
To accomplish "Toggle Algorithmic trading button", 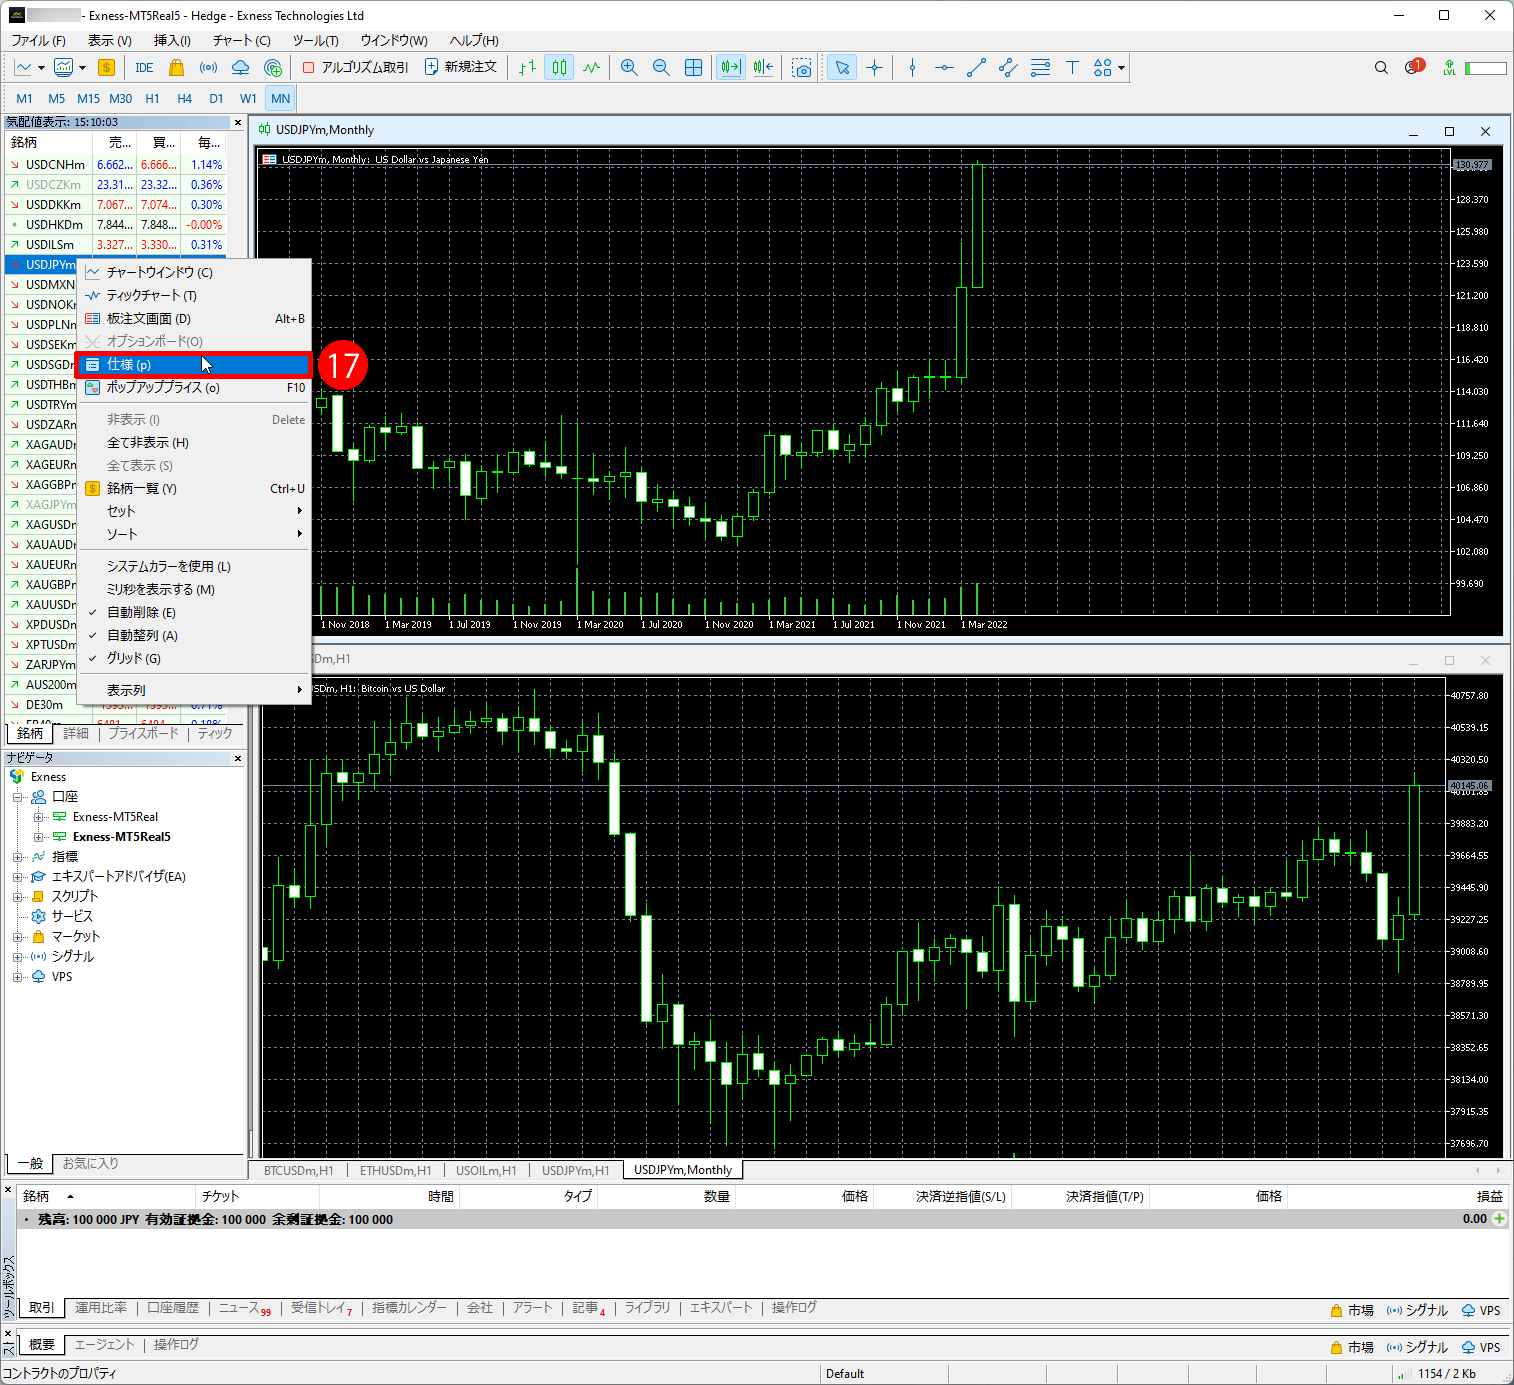I will tap(355, 68).
